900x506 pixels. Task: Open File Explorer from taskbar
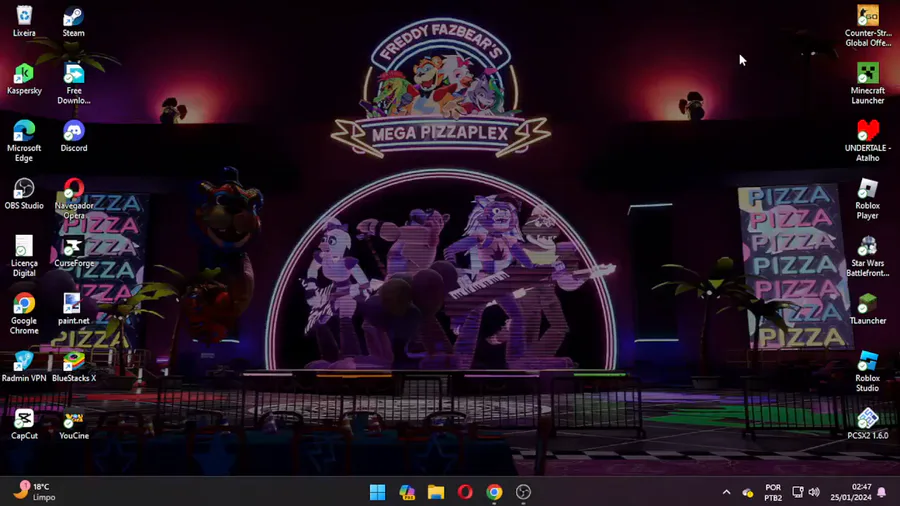click(x=436, y=492)
